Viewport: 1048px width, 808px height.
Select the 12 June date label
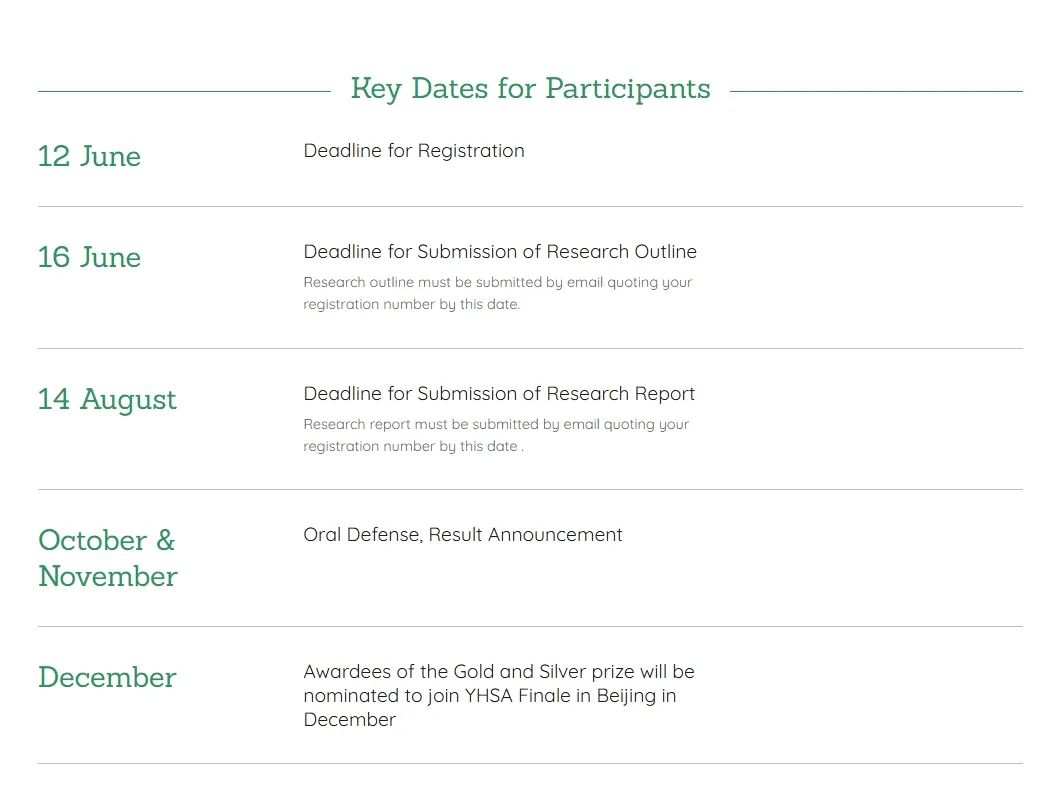[x=89, y=156]
